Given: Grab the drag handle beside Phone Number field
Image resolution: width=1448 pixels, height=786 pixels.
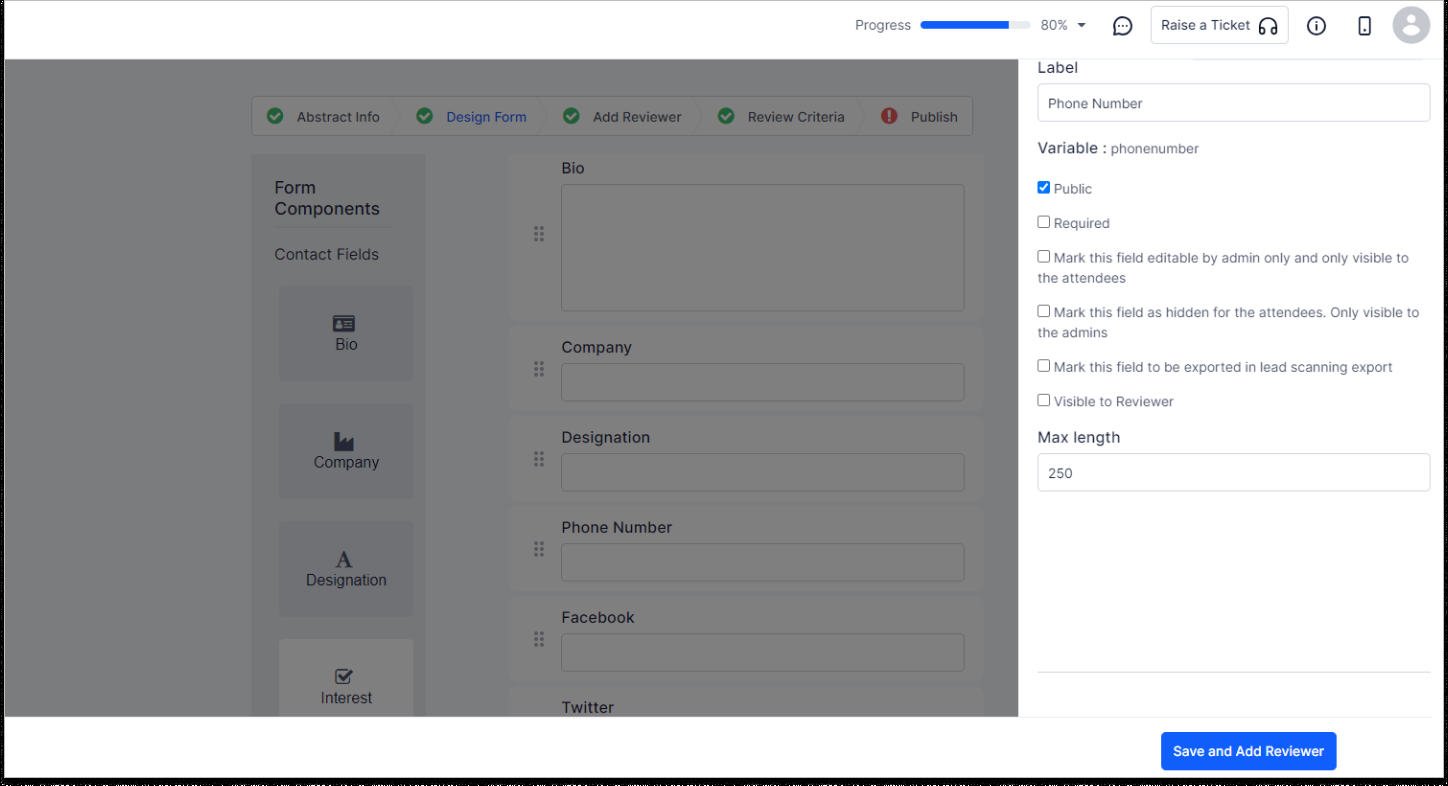Looking at the screenshot, I should pos(539,549).
